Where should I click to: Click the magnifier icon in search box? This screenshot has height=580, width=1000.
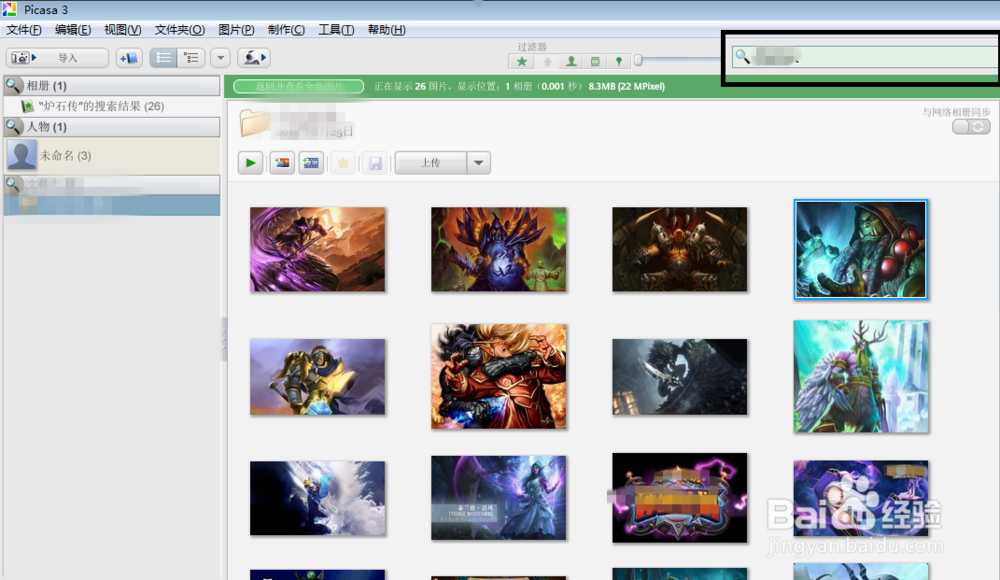click(x=742, y=57)
